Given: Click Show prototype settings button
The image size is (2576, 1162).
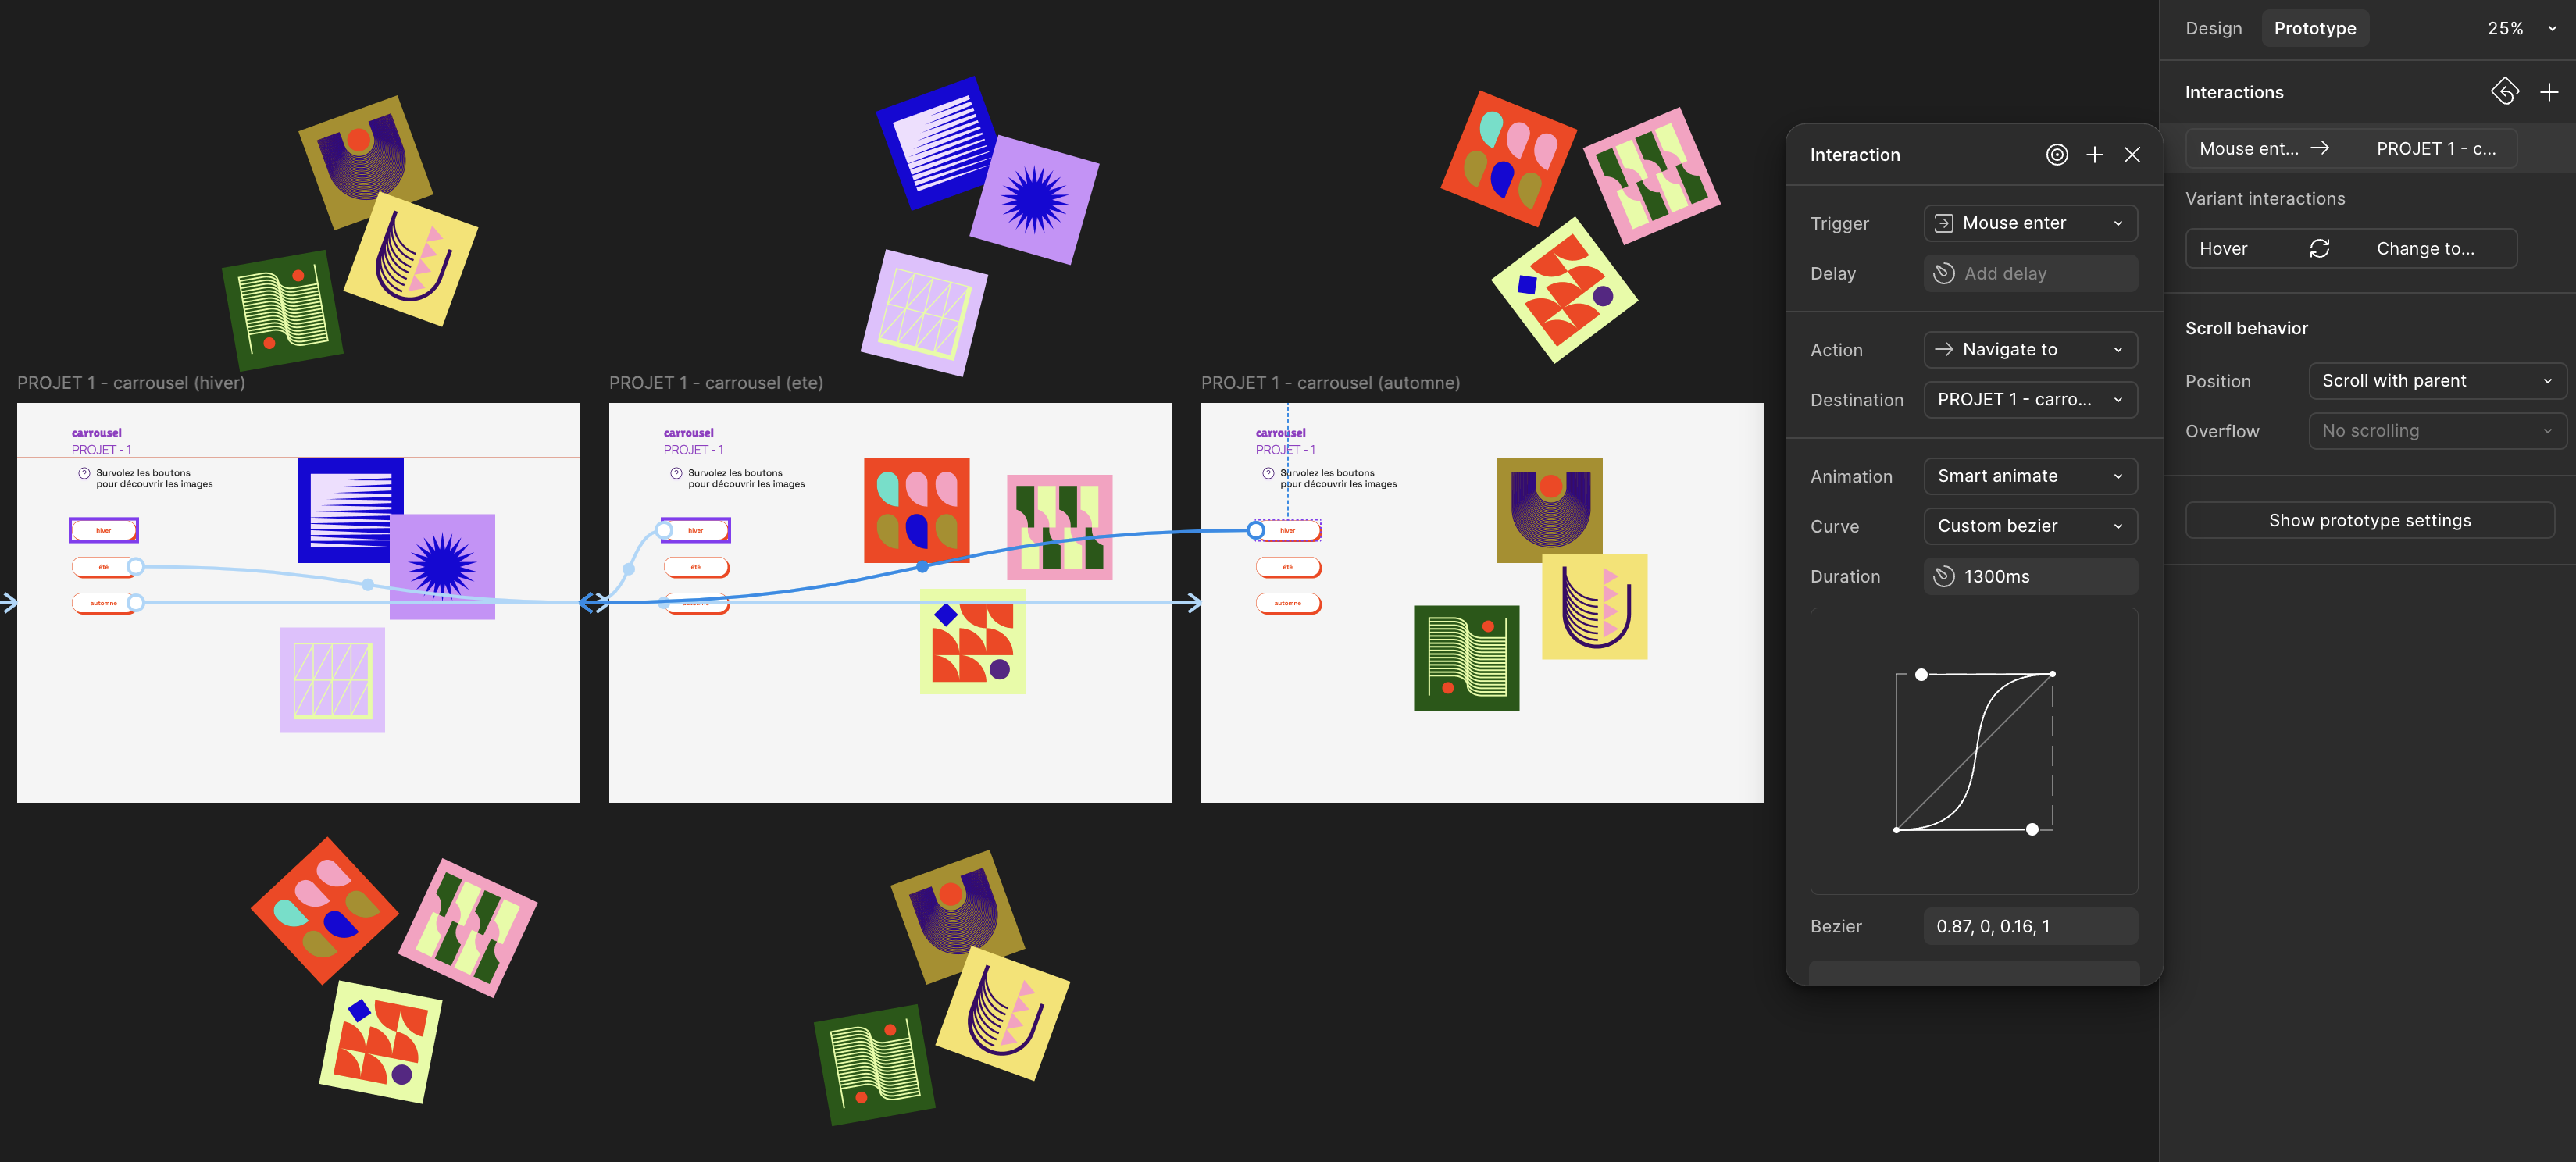Looking at the screenshot, I should [2369, 520].
